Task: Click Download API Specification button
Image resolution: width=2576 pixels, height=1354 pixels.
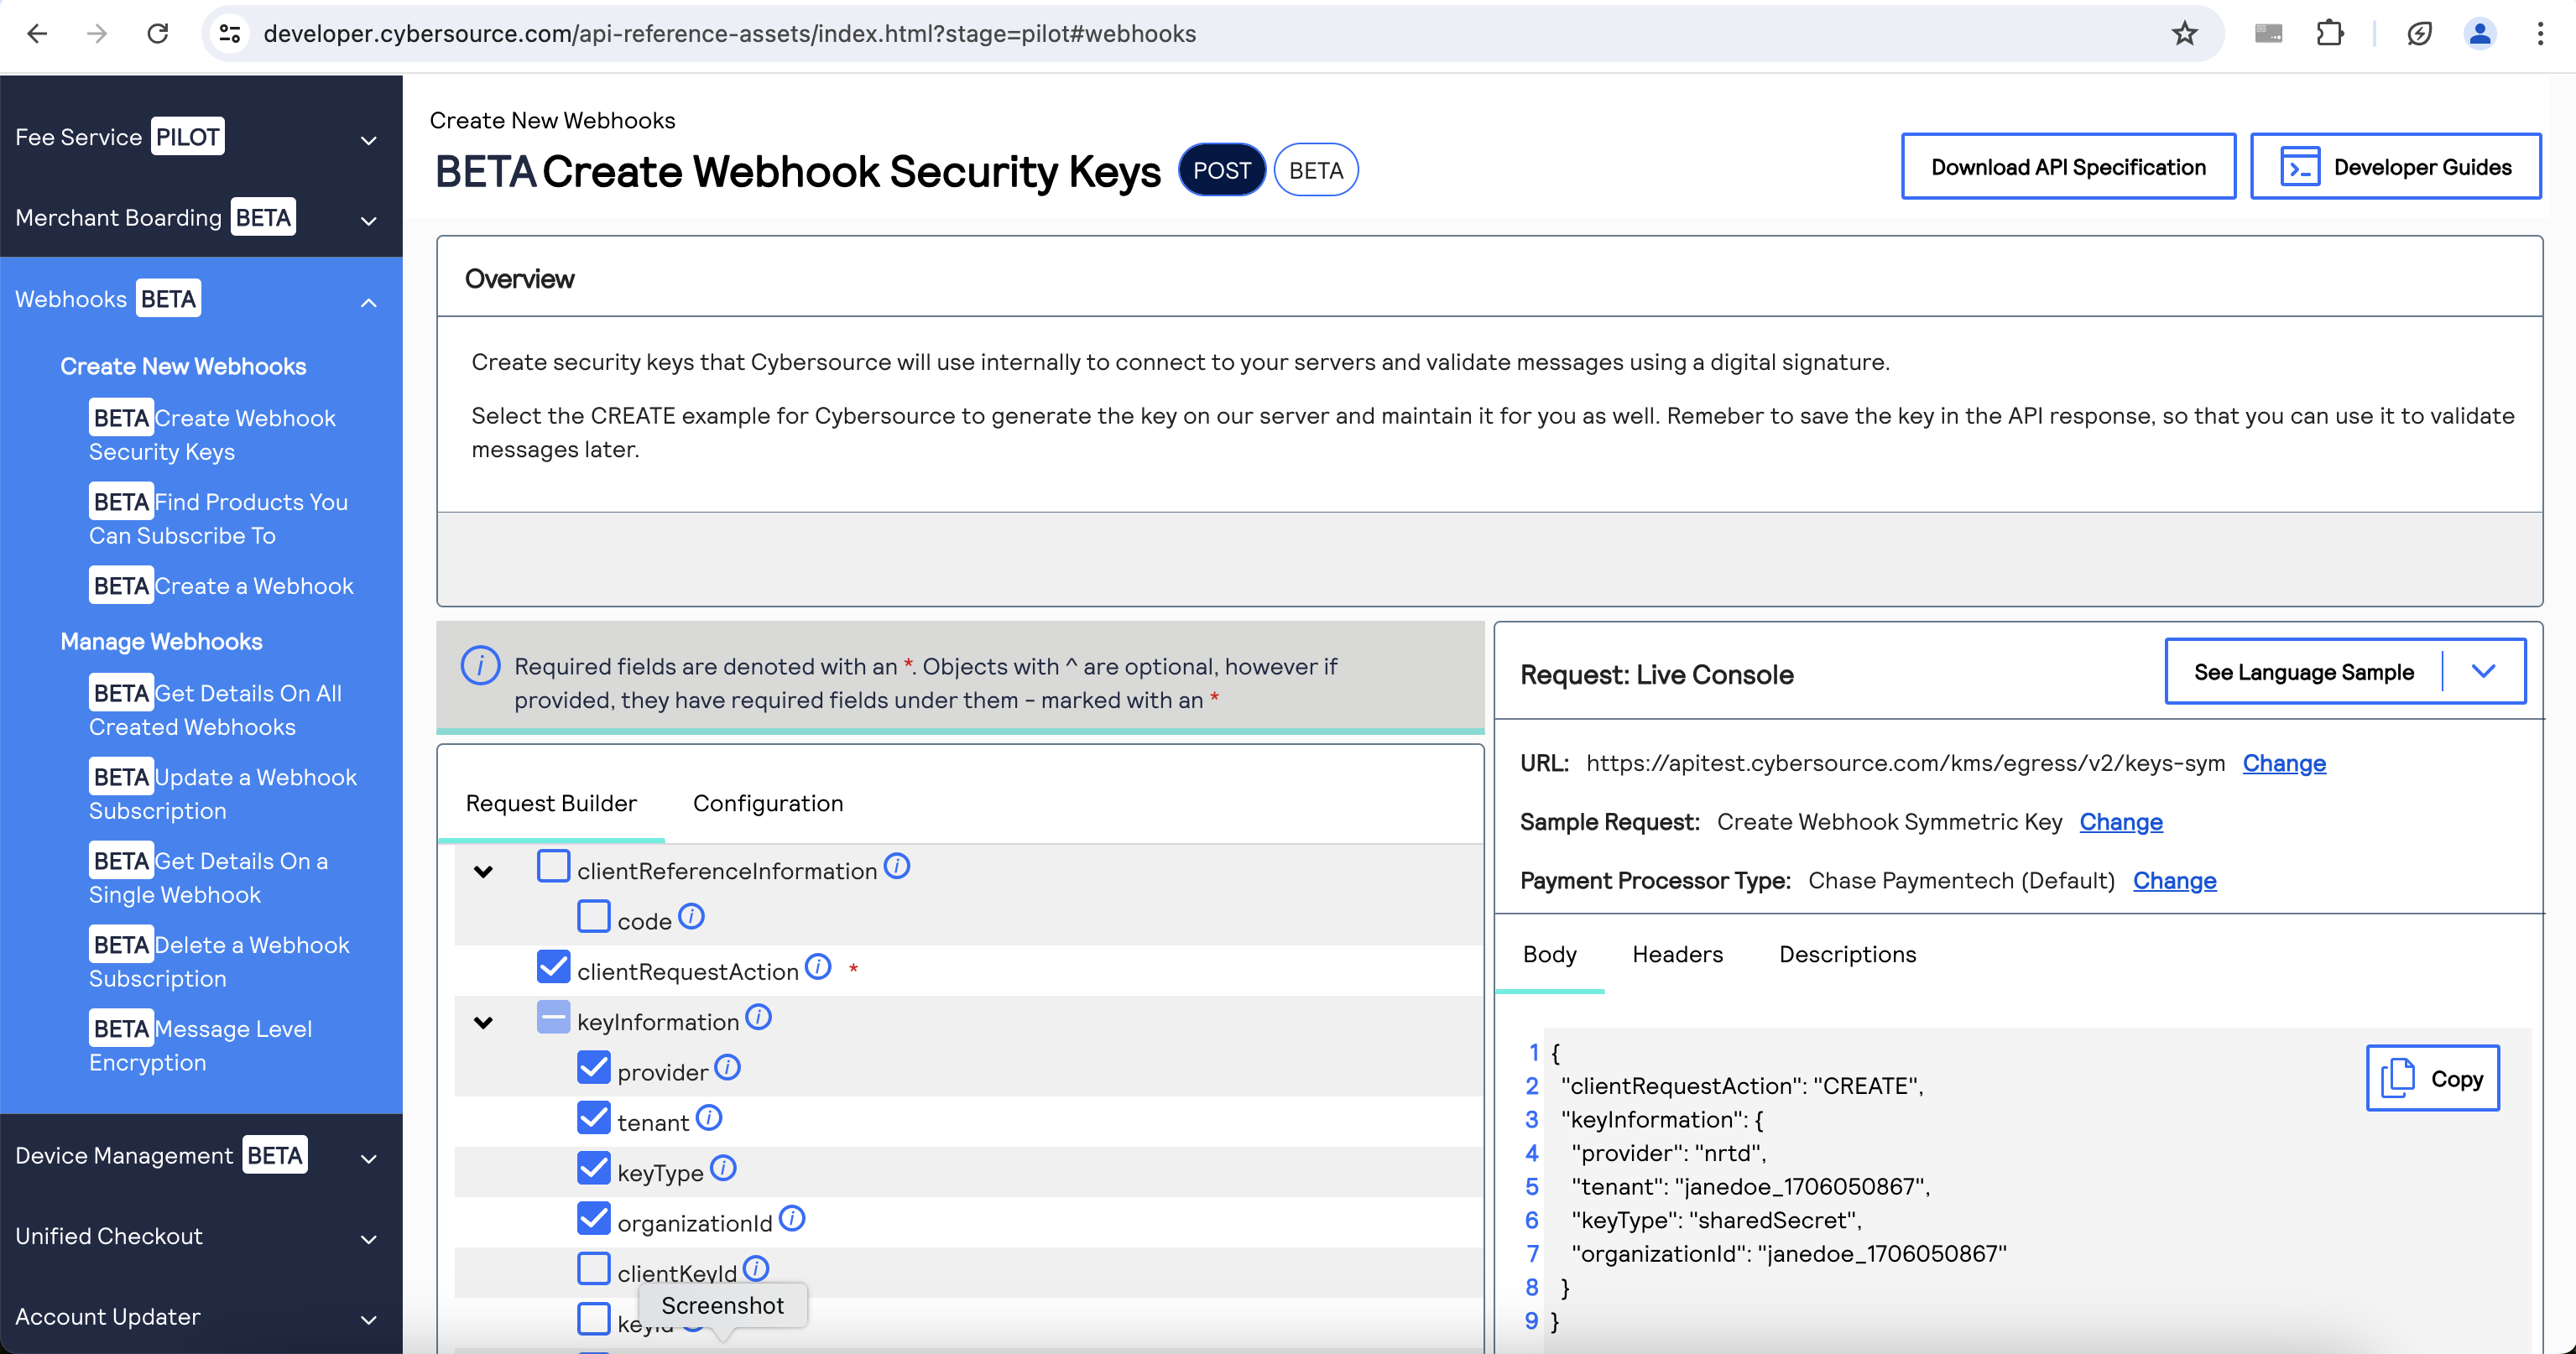Action: pos(2067,167)
